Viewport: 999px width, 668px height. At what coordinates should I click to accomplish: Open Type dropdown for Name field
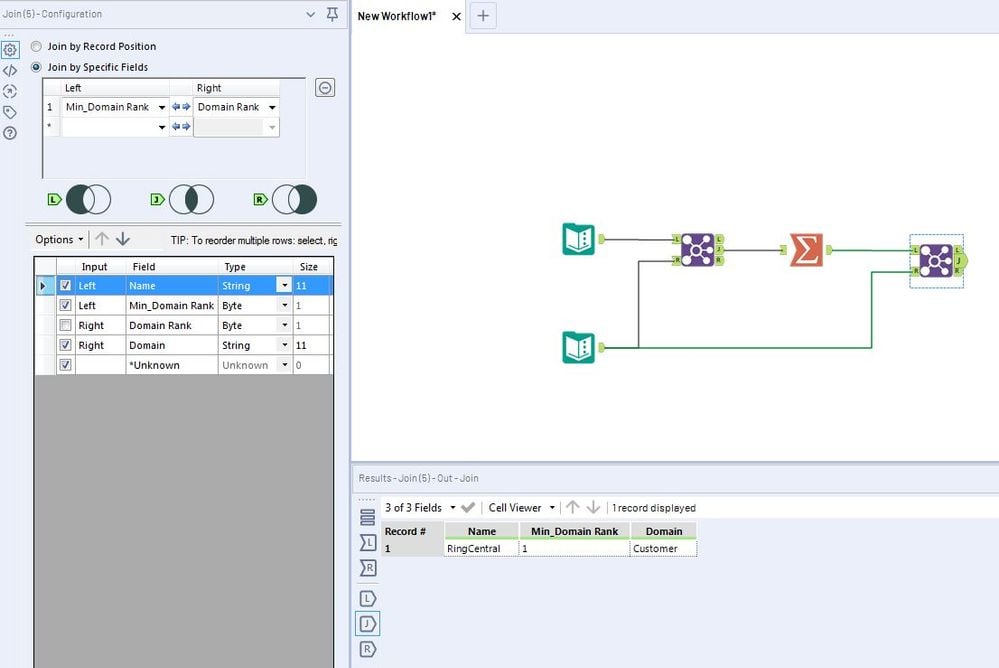(x=284, y=286)
